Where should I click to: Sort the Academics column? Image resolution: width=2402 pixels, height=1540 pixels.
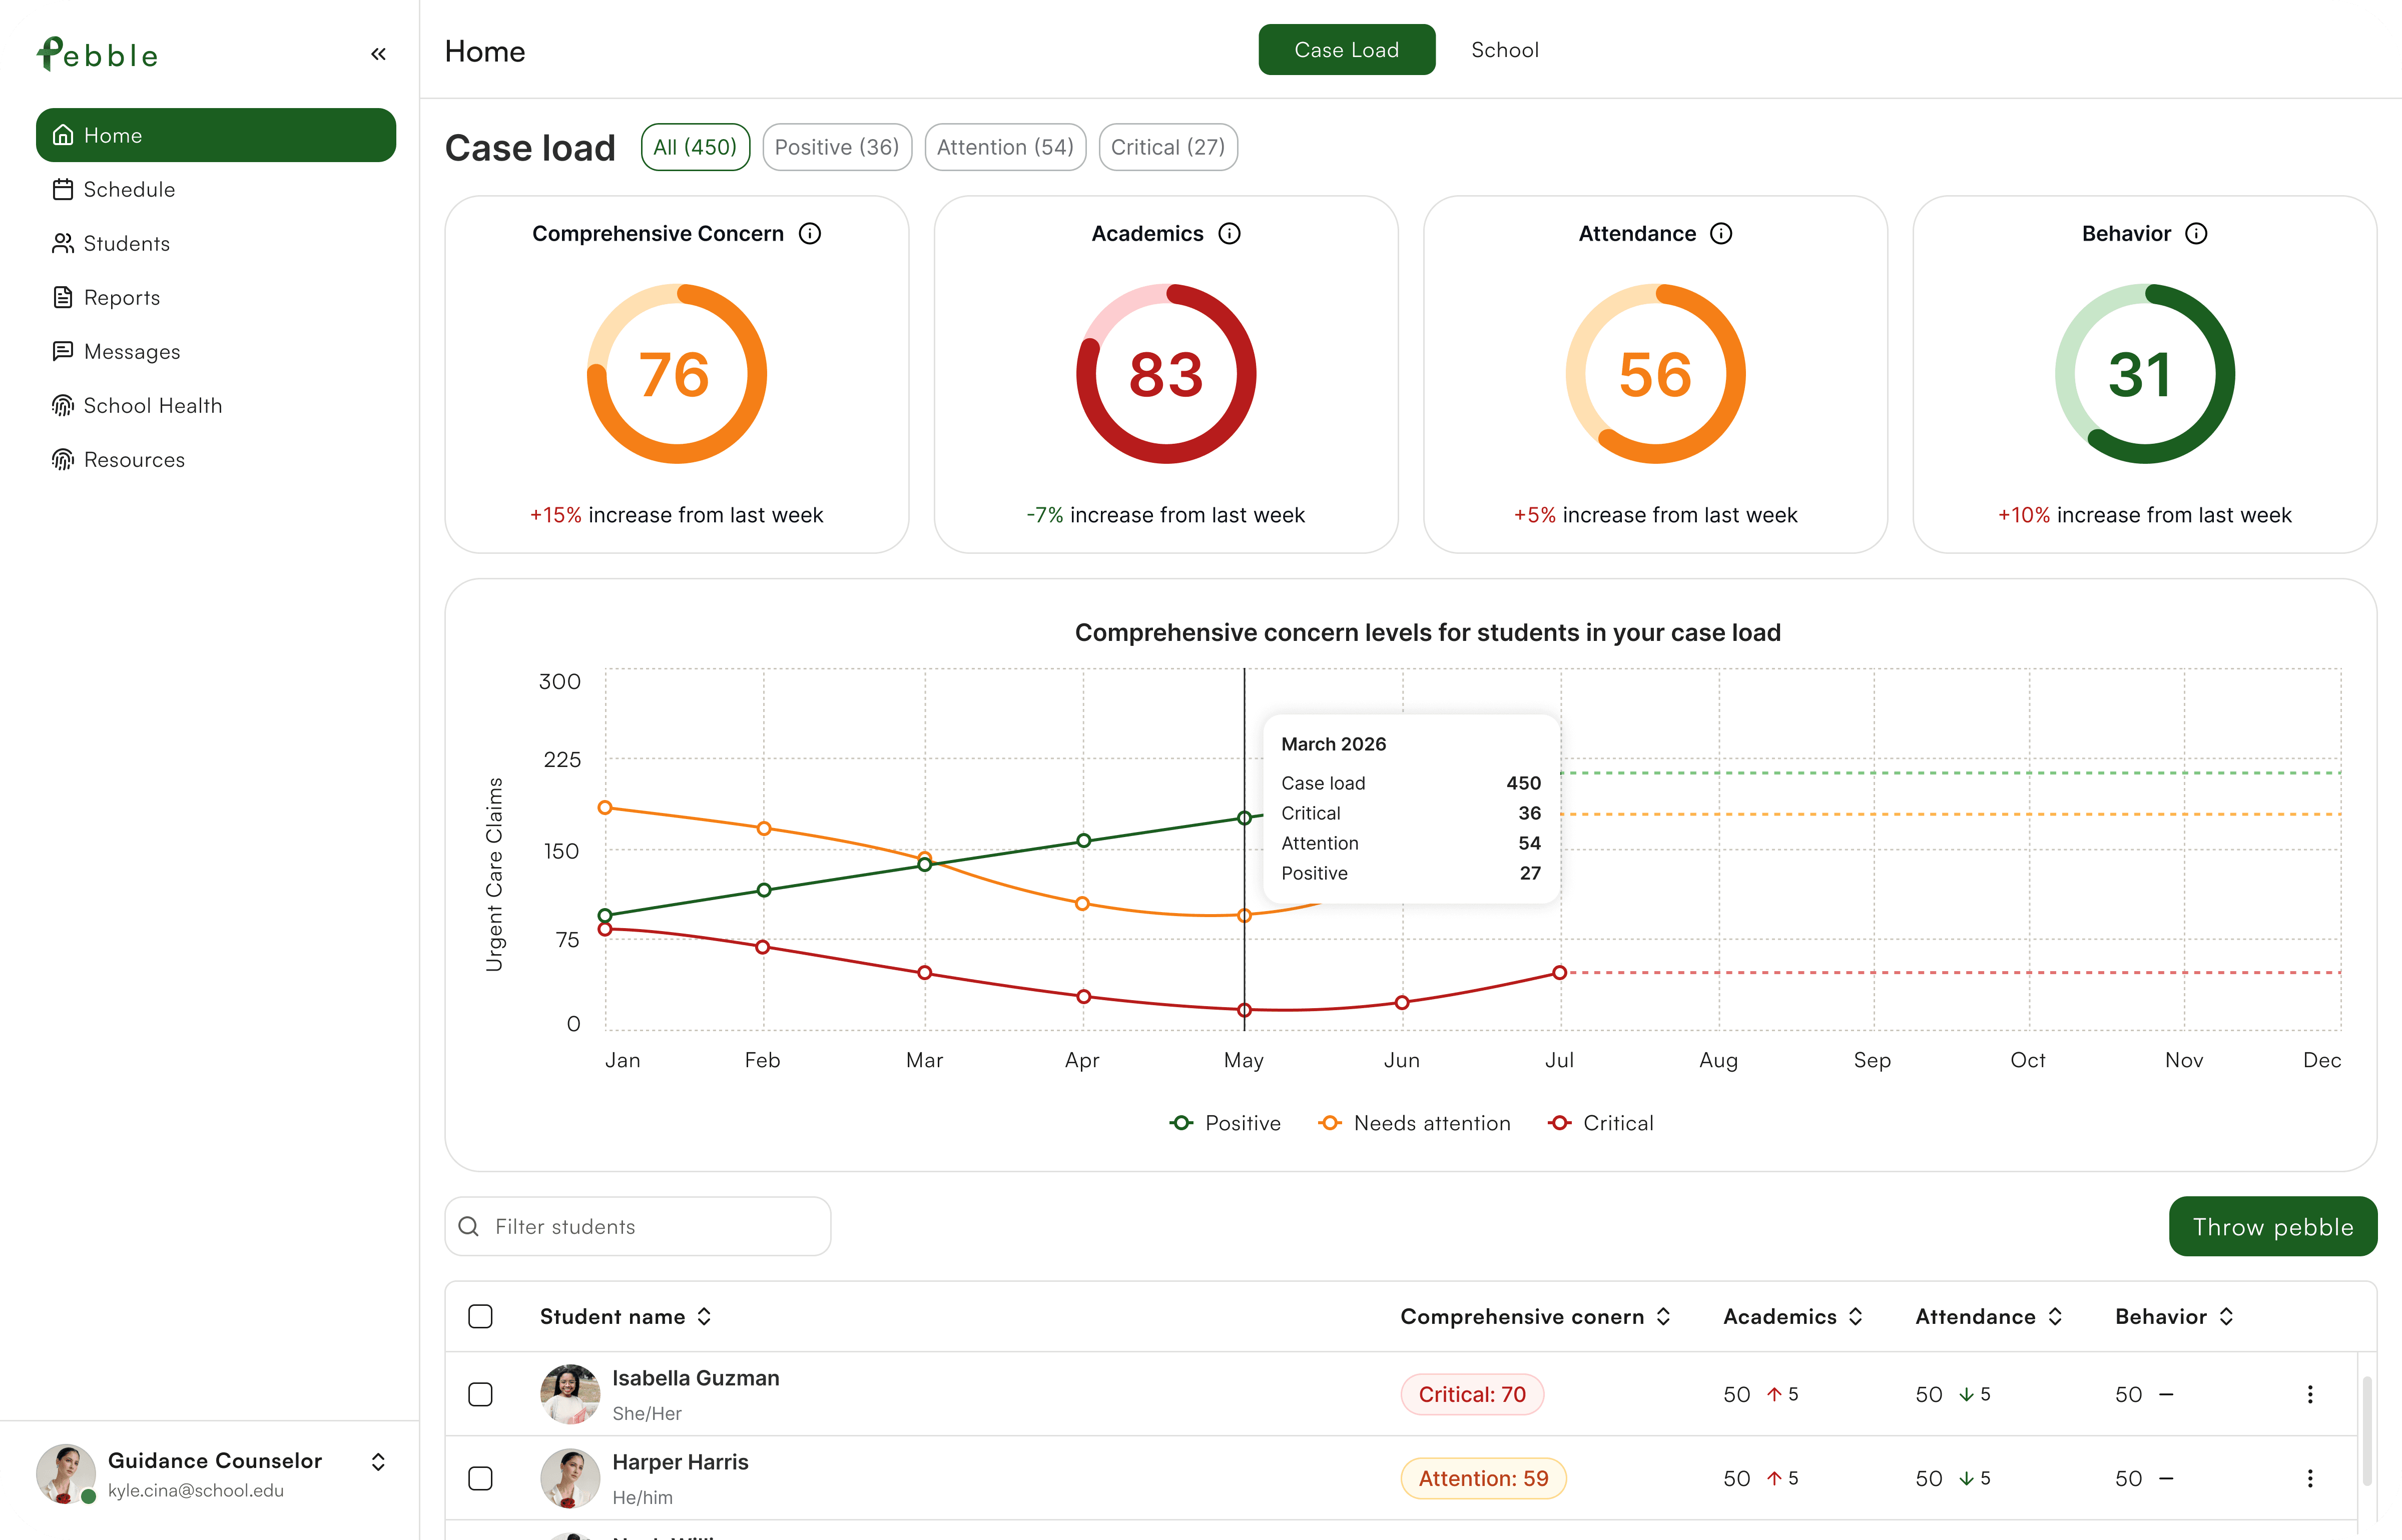tap(1855, 1316)
